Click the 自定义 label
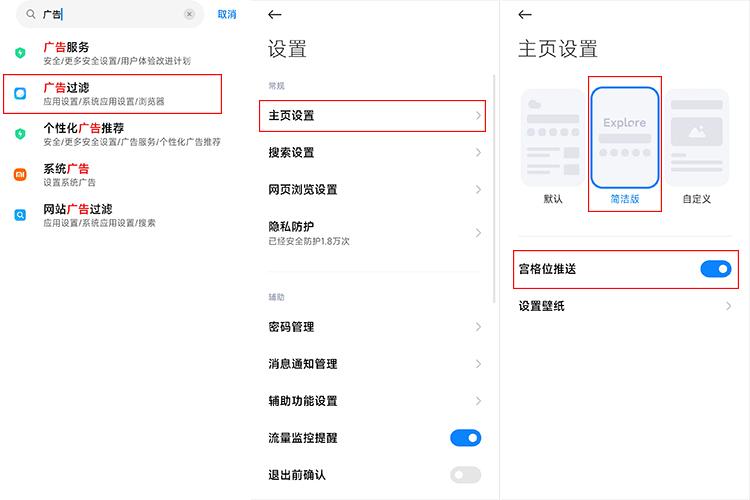Image resolution: width=750 pixels, height=500 pixels. coord(697,199)
